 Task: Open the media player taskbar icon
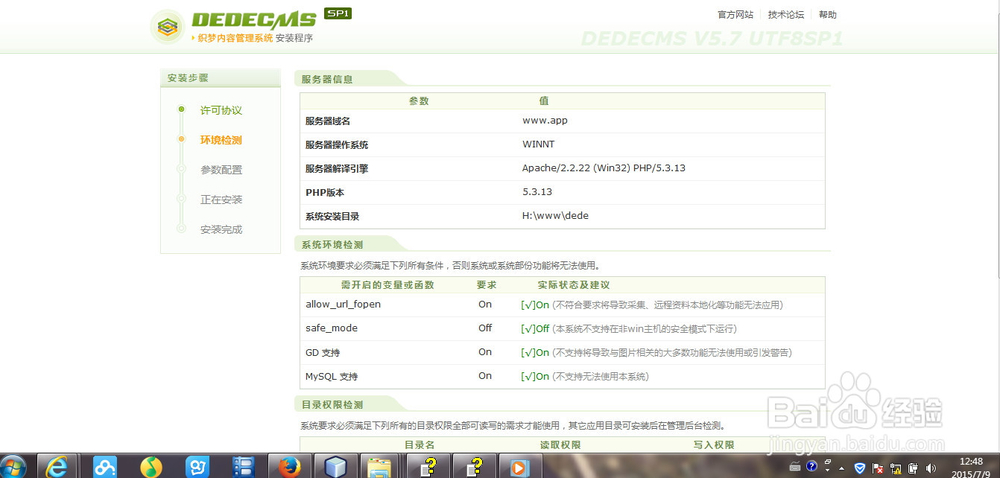coord(518,467)
